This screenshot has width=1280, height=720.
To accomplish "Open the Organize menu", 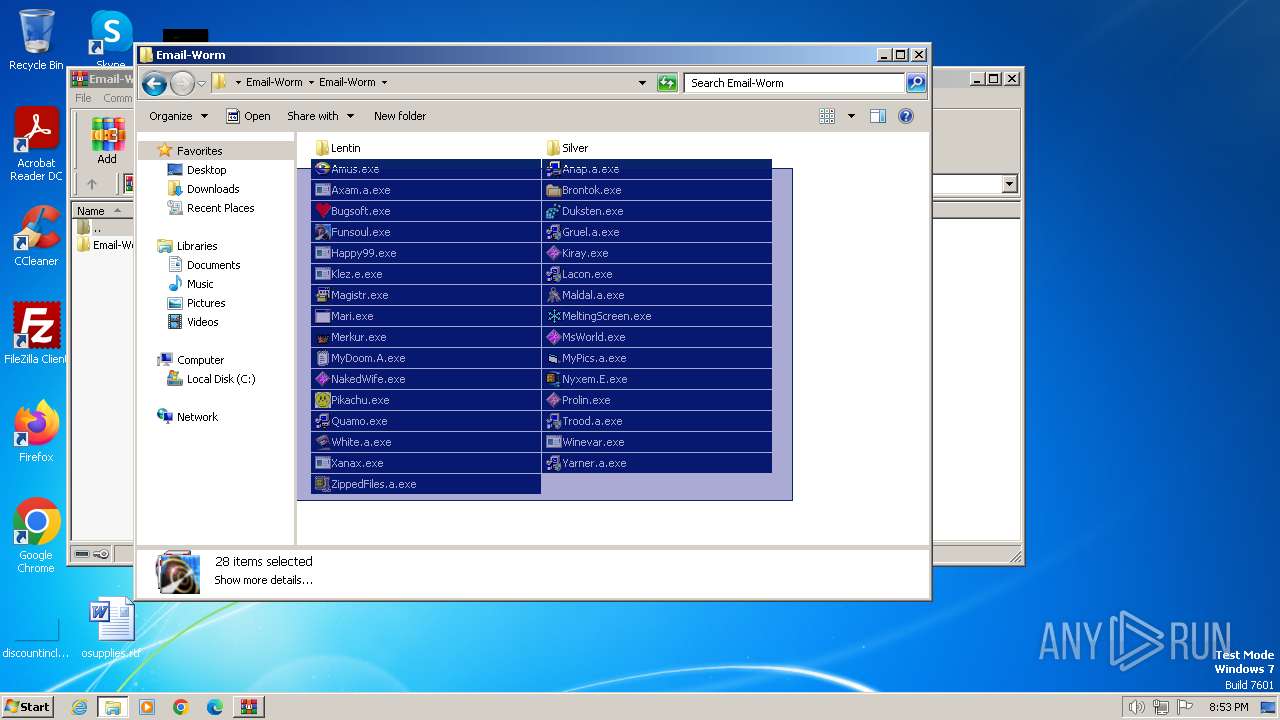I will point(178,116).
